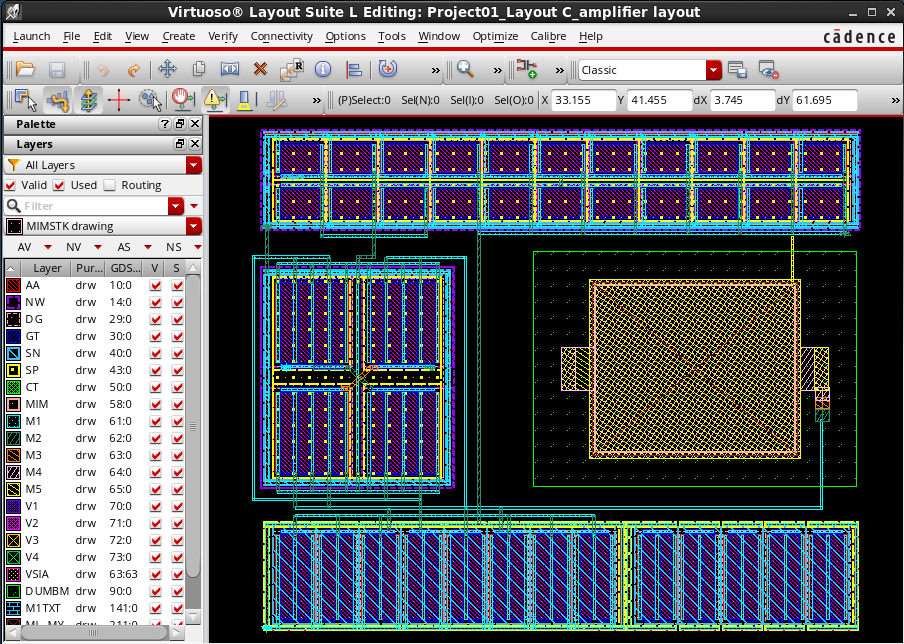904x644 pixels.
Task: Click the Delete X icon
Action: (x=261, y=70)
